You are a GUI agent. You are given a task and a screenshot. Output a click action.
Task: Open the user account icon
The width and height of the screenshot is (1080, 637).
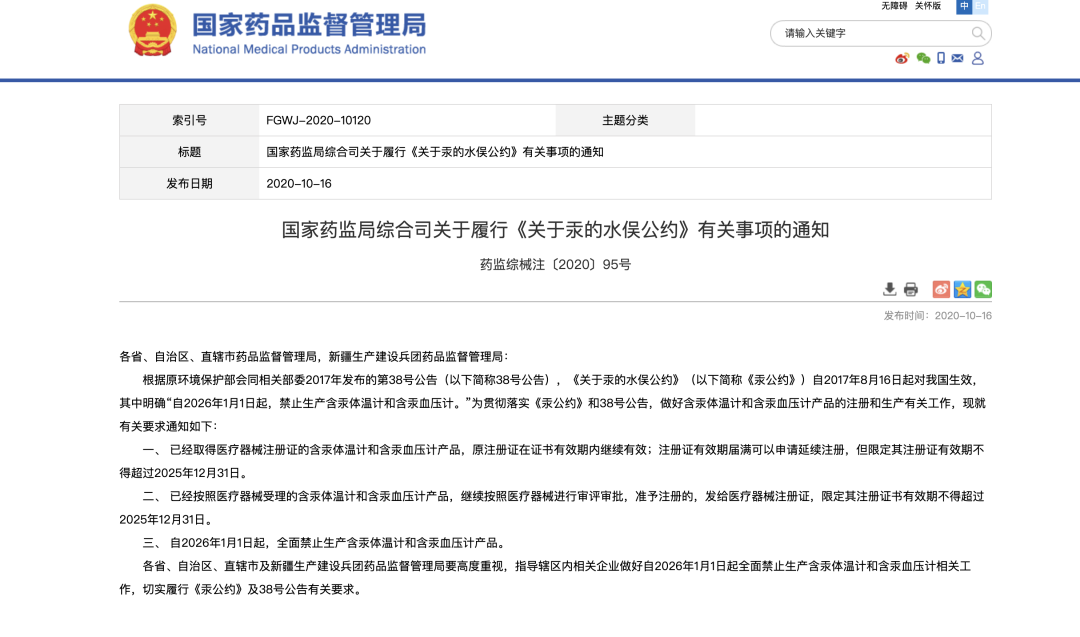coord(978,59)
